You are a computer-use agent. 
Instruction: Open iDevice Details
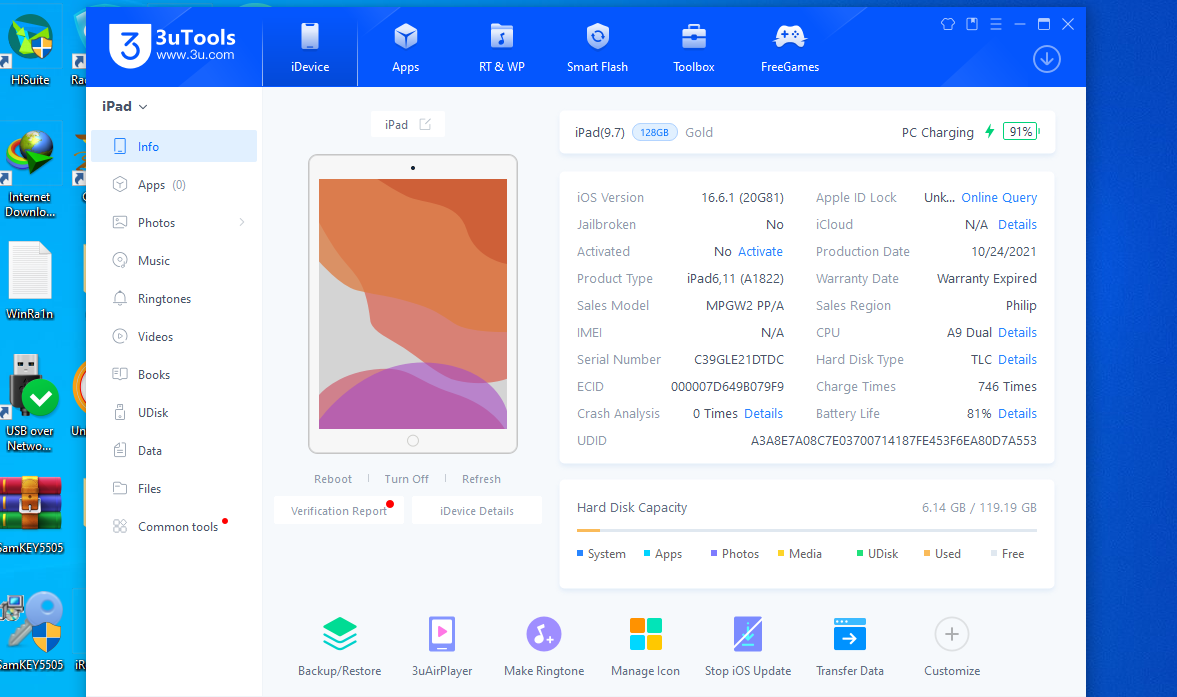pyautogui.click(x=477, y=510)
